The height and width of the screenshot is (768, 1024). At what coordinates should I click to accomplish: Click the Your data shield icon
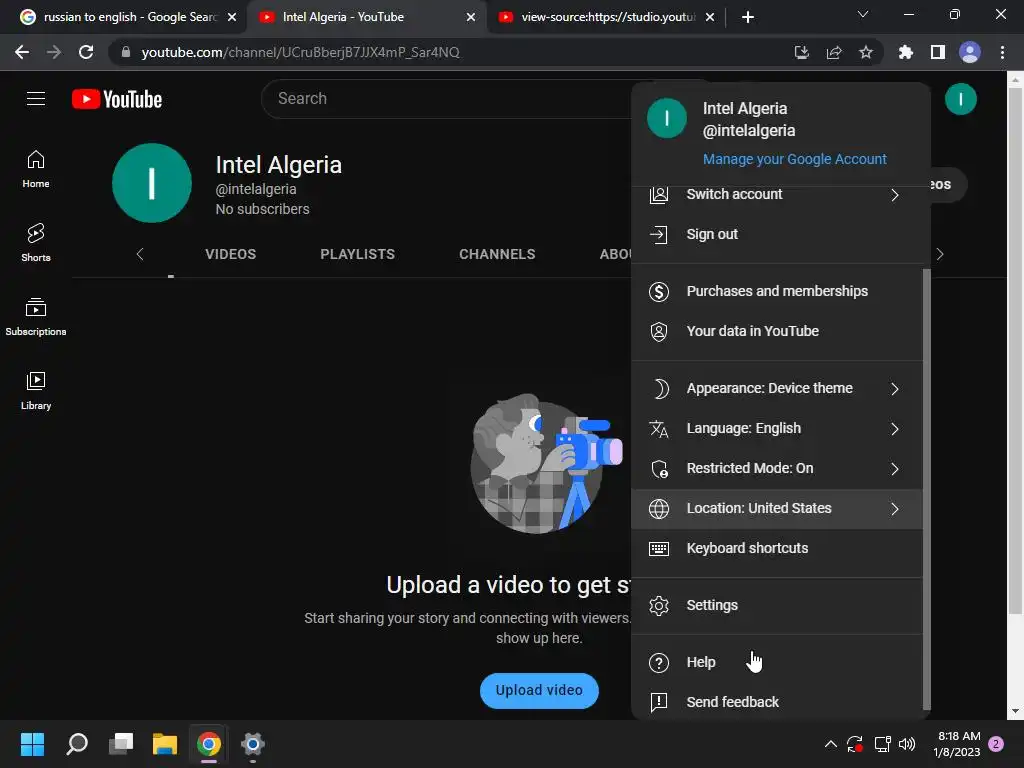(659, 331)
